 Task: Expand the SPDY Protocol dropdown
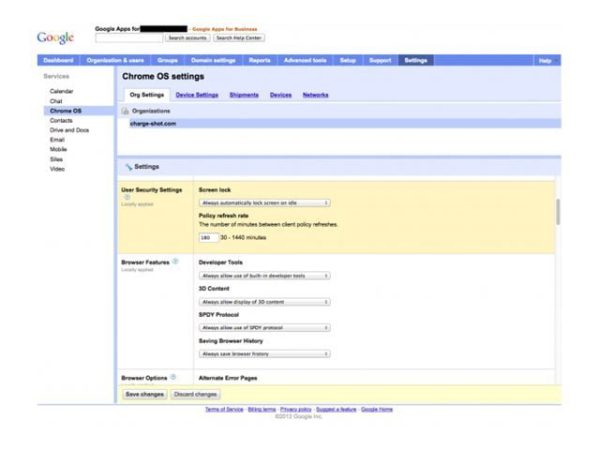coord(264,327)
